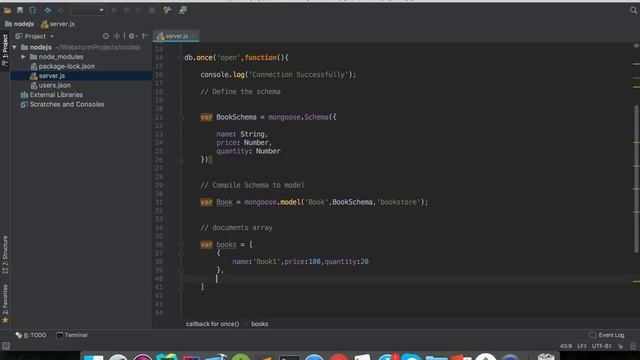Click line number 31 in gutter
The width and height of the screenshot is (640, 360).
click(159, 202)
